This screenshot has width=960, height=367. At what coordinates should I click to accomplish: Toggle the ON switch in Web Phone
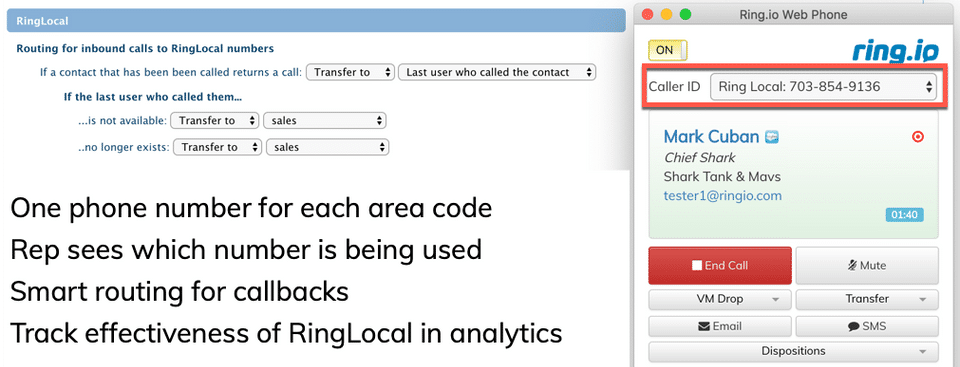point(667,50)
